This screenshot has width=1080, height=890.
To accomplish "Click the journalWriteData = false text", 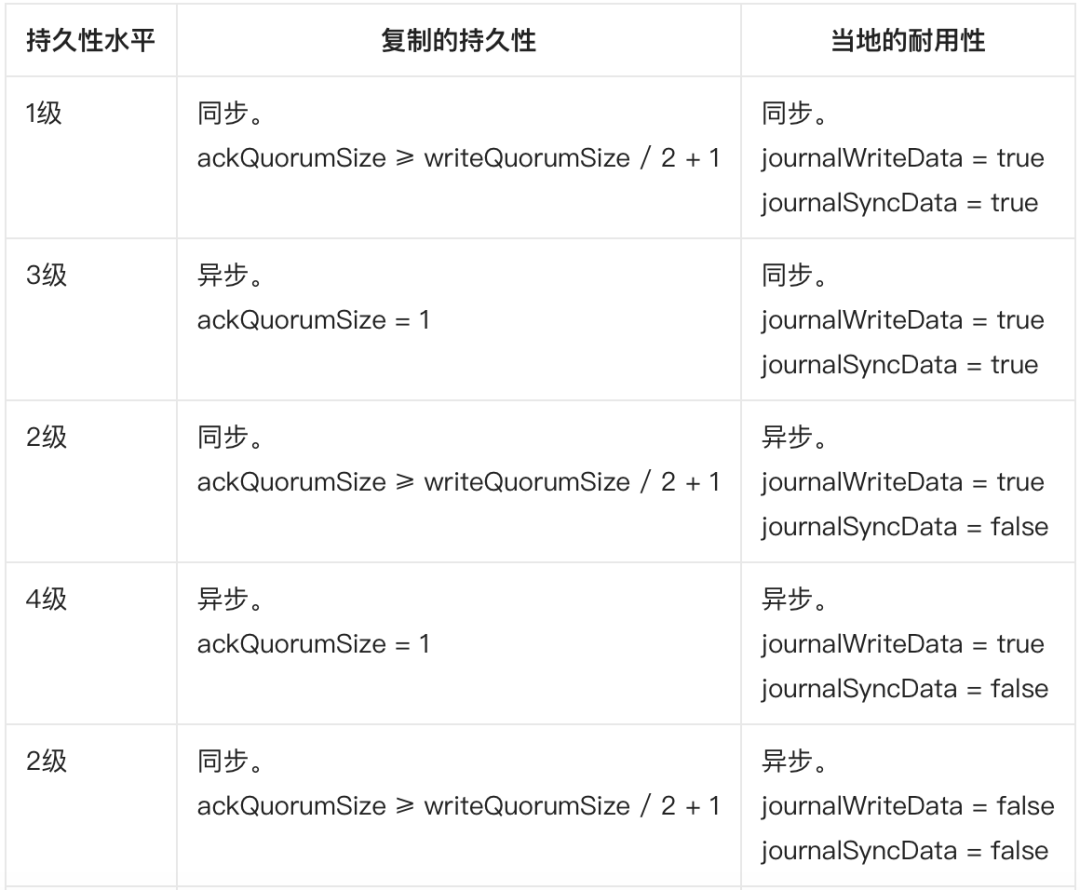I will click(x=907, y=806).
